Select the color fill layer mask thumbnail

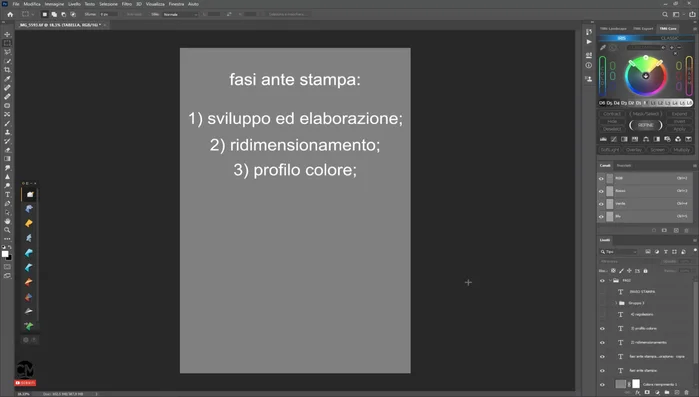click(636, 384)
